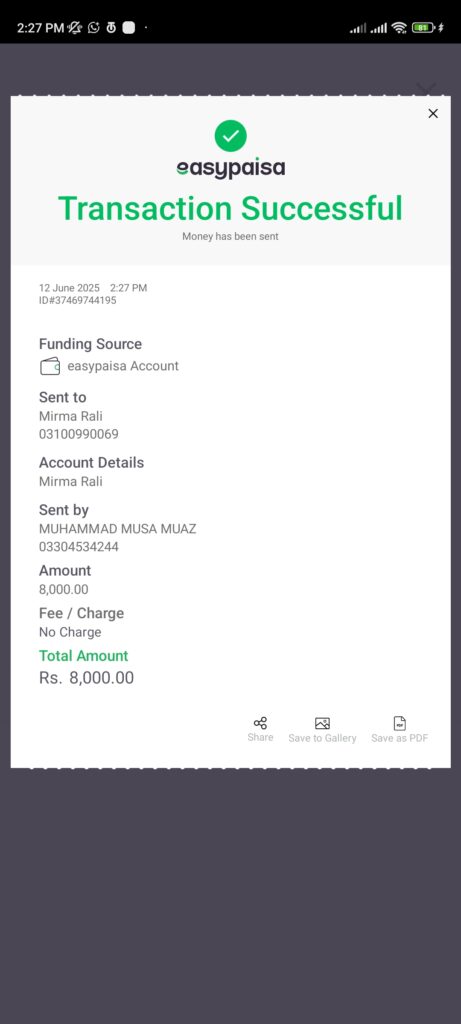Tap the green success checkmark icon
Viewport: 461px width, 1024px height.
(230, 136)
